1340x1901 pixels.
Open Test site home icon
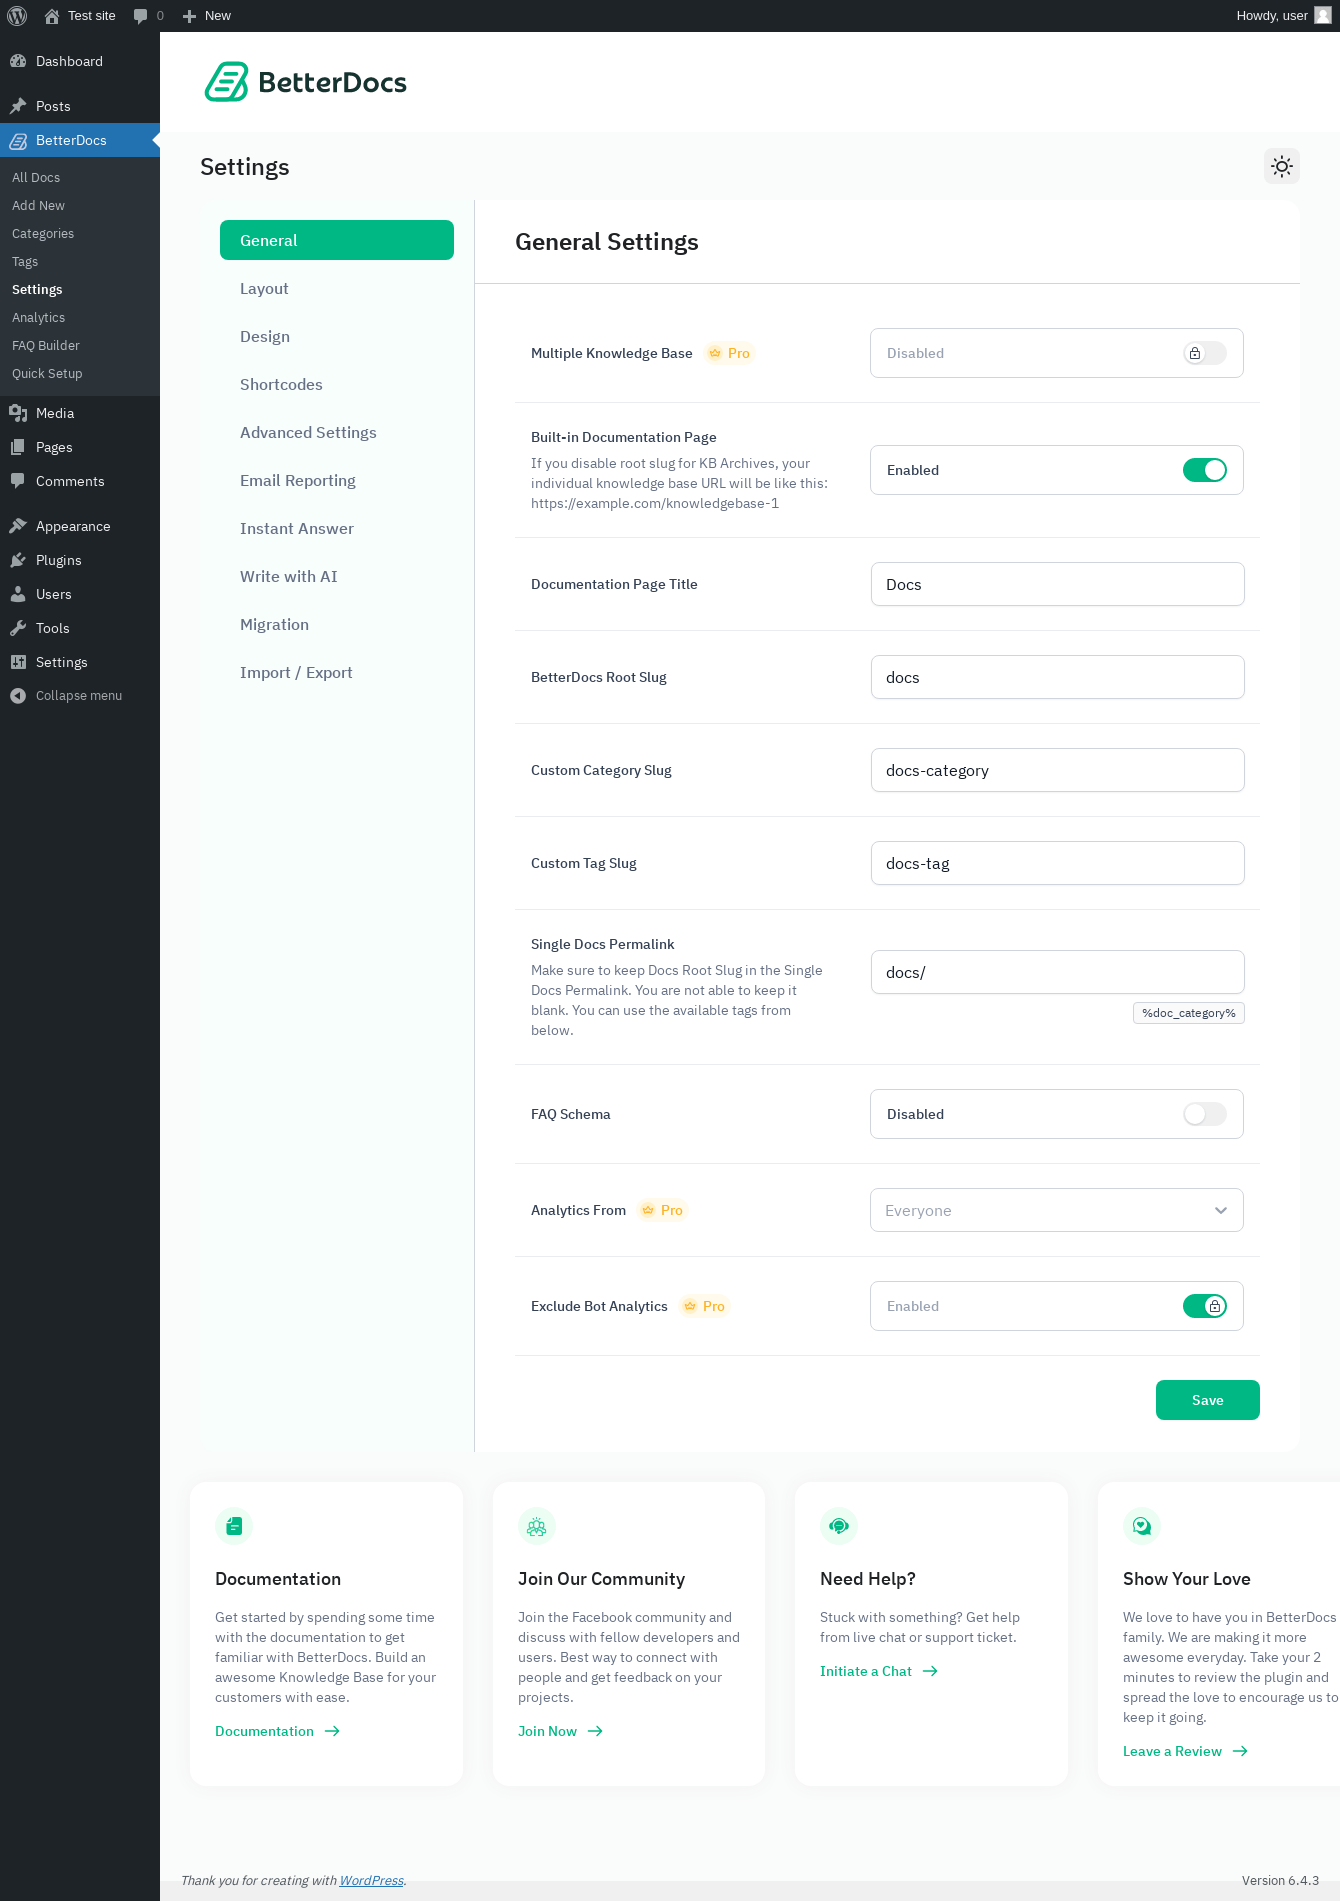(52, 16)
